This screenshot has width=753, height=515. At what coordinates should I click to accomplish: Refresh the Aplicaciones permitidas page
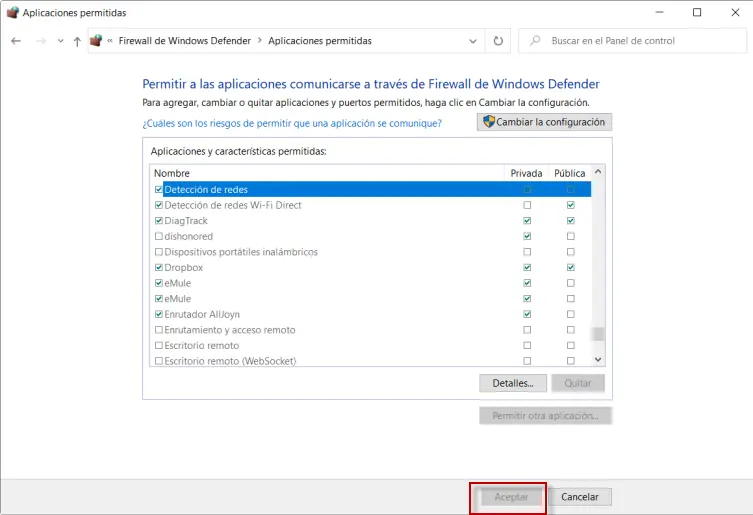tap(498, 41)
